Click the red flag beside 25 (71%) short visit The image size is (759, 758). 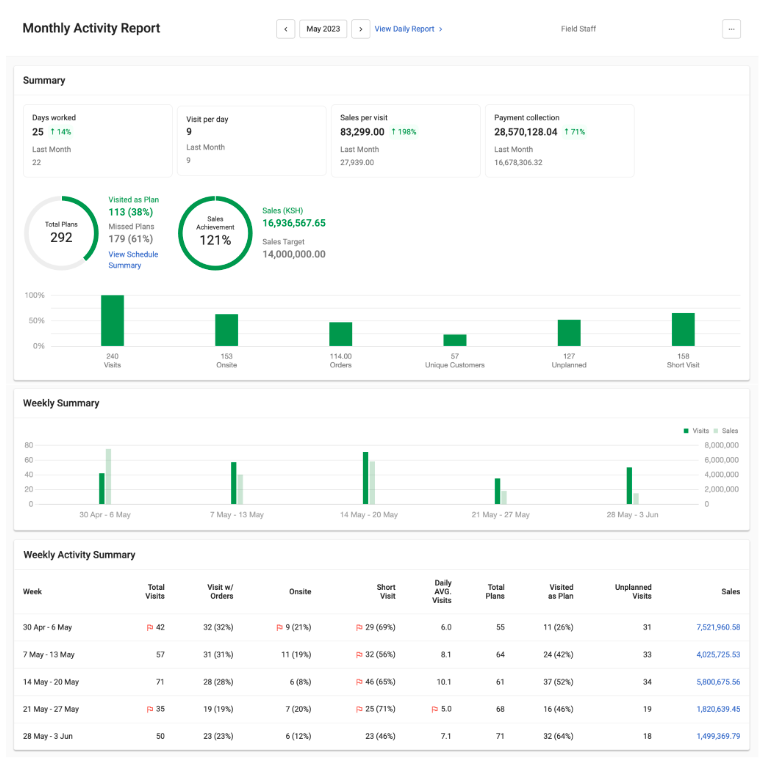359,709
